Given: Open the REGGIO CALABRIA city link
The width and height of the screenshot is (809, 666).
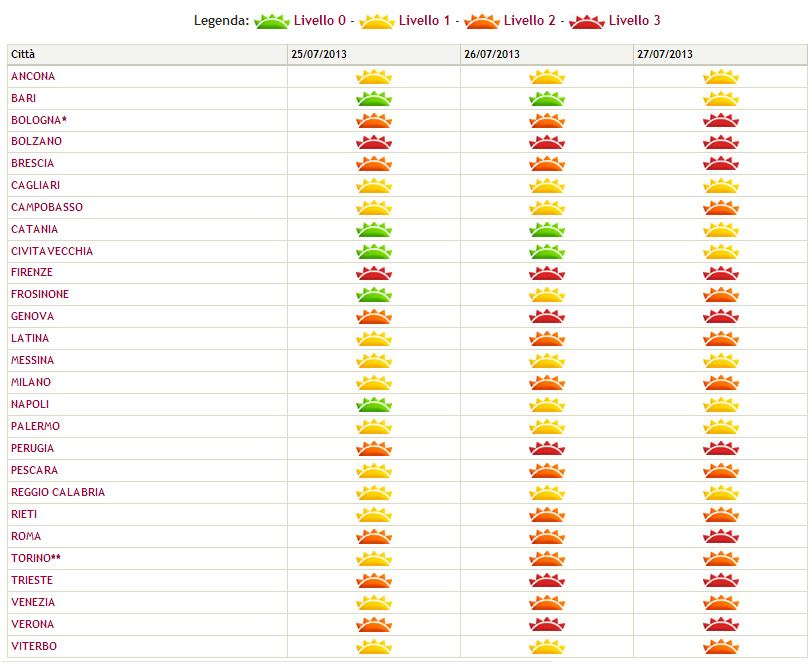Looking at the screenshot, I should click(58, 492).
